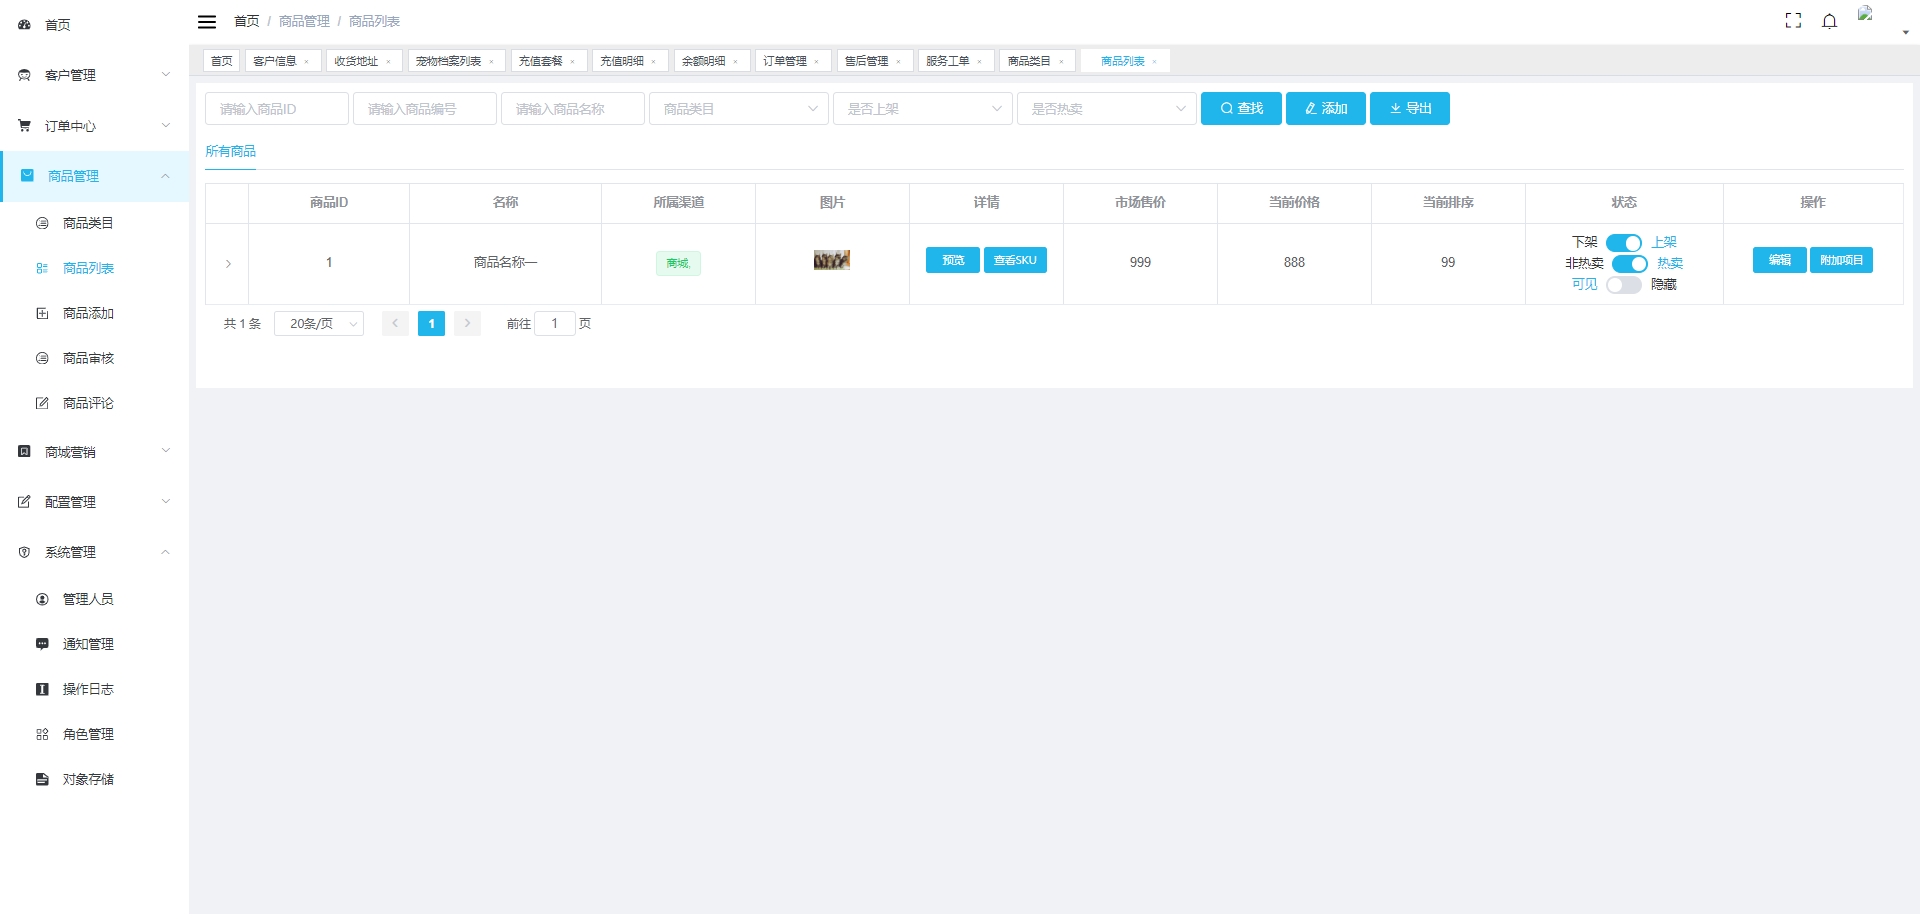This screenshot has height=919, width=1920.
Task: Click the 商品列表 menu icon
Action: coord(42,268)
